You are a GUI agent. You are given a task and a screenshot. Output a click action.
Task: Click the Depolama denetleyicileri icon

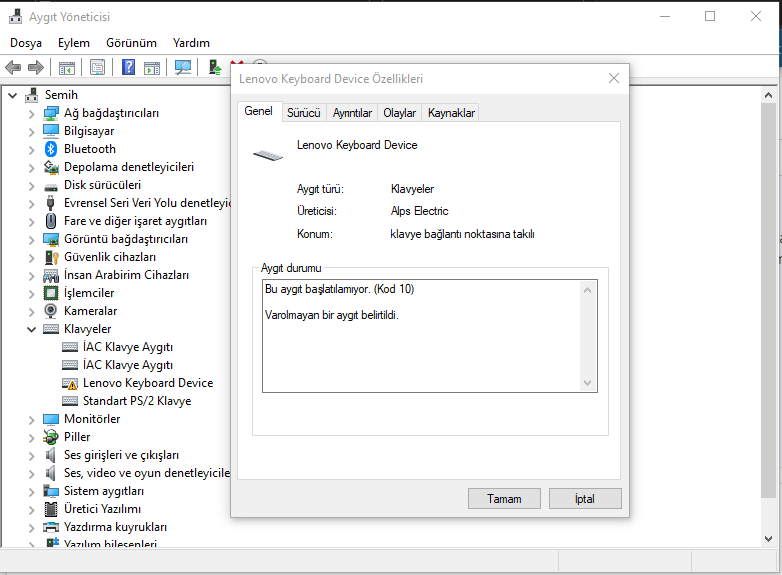click(x=51, y=167)
